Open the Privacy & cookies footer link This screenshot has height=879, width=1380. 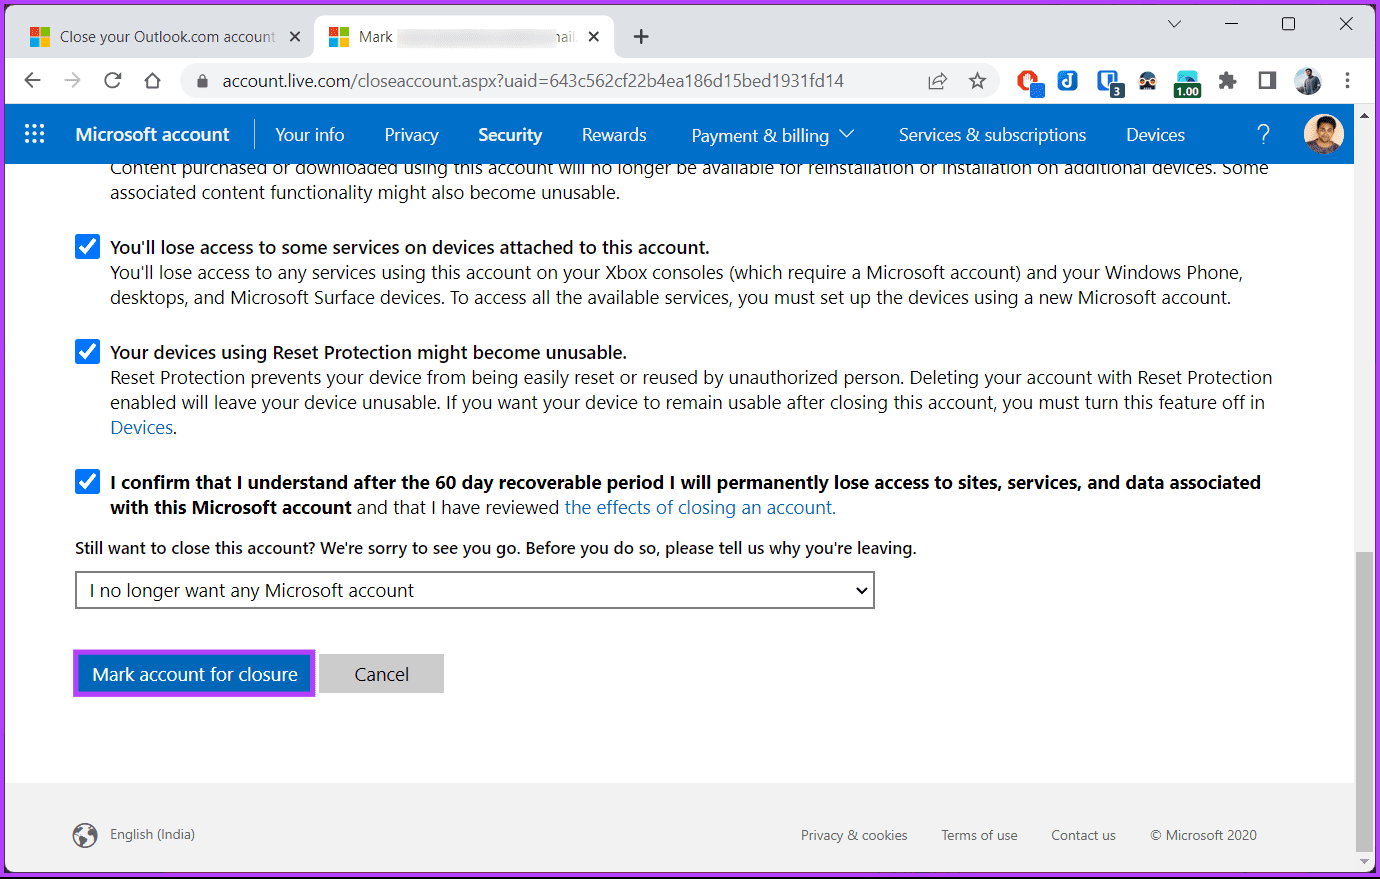pyautogui.click(x=854, y=835)
